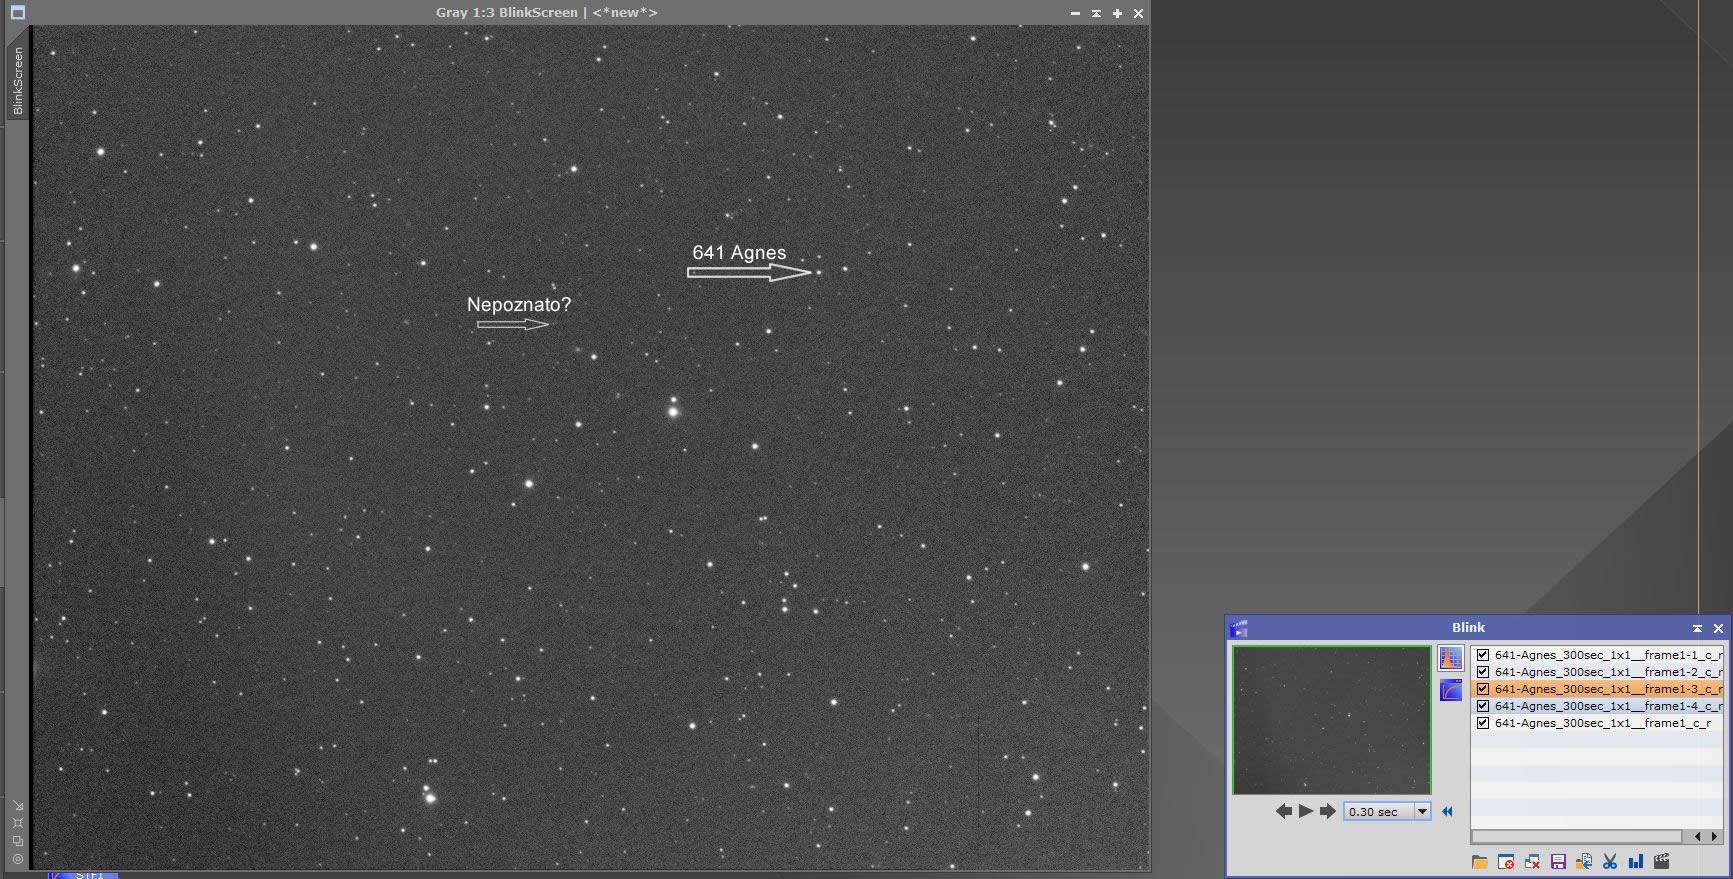1733x879 pixels.
Task: Click the save files icon in Blink
Action: point(1558,861)
